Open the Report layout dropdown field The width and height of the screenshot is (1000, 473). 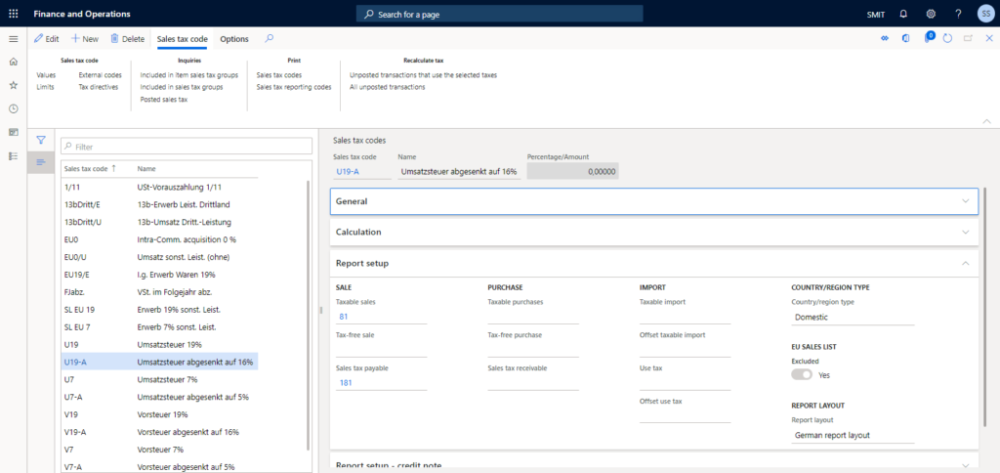[x=852, y=435]
